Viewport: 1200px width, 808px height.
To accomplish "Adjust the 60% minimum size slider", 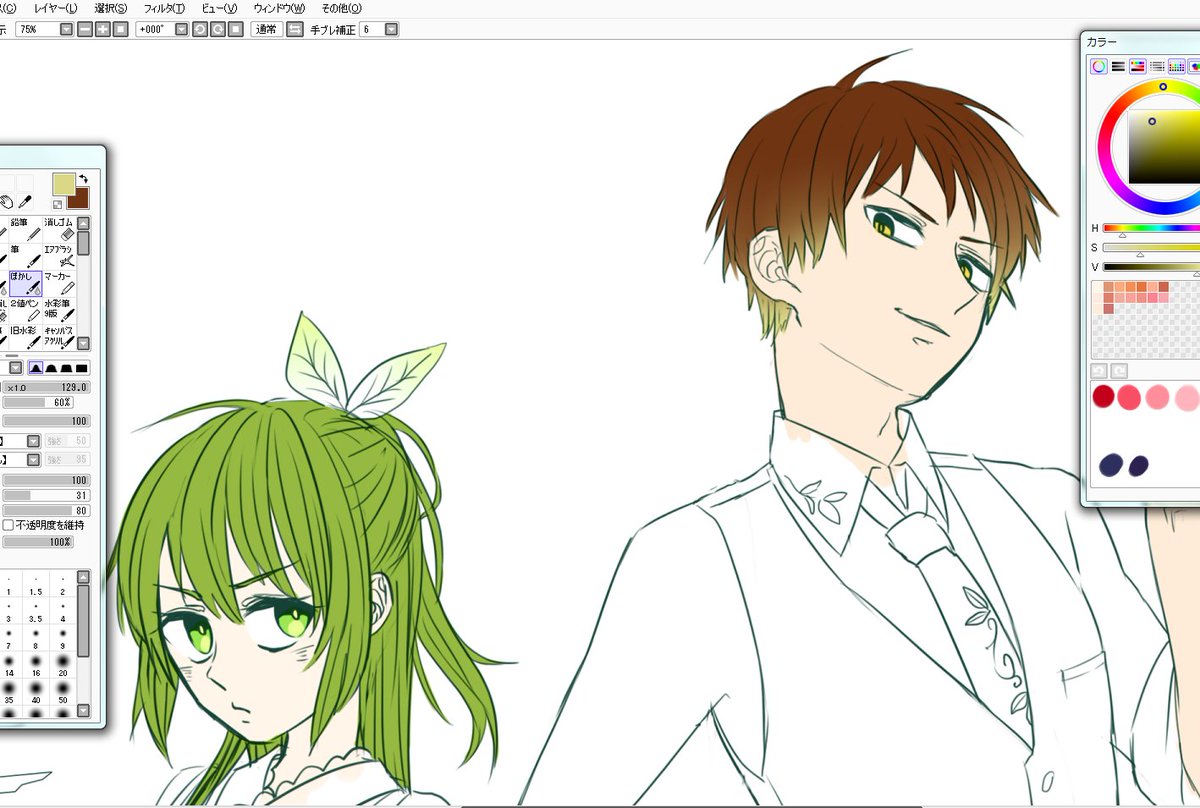I will [x=38, y=402].
